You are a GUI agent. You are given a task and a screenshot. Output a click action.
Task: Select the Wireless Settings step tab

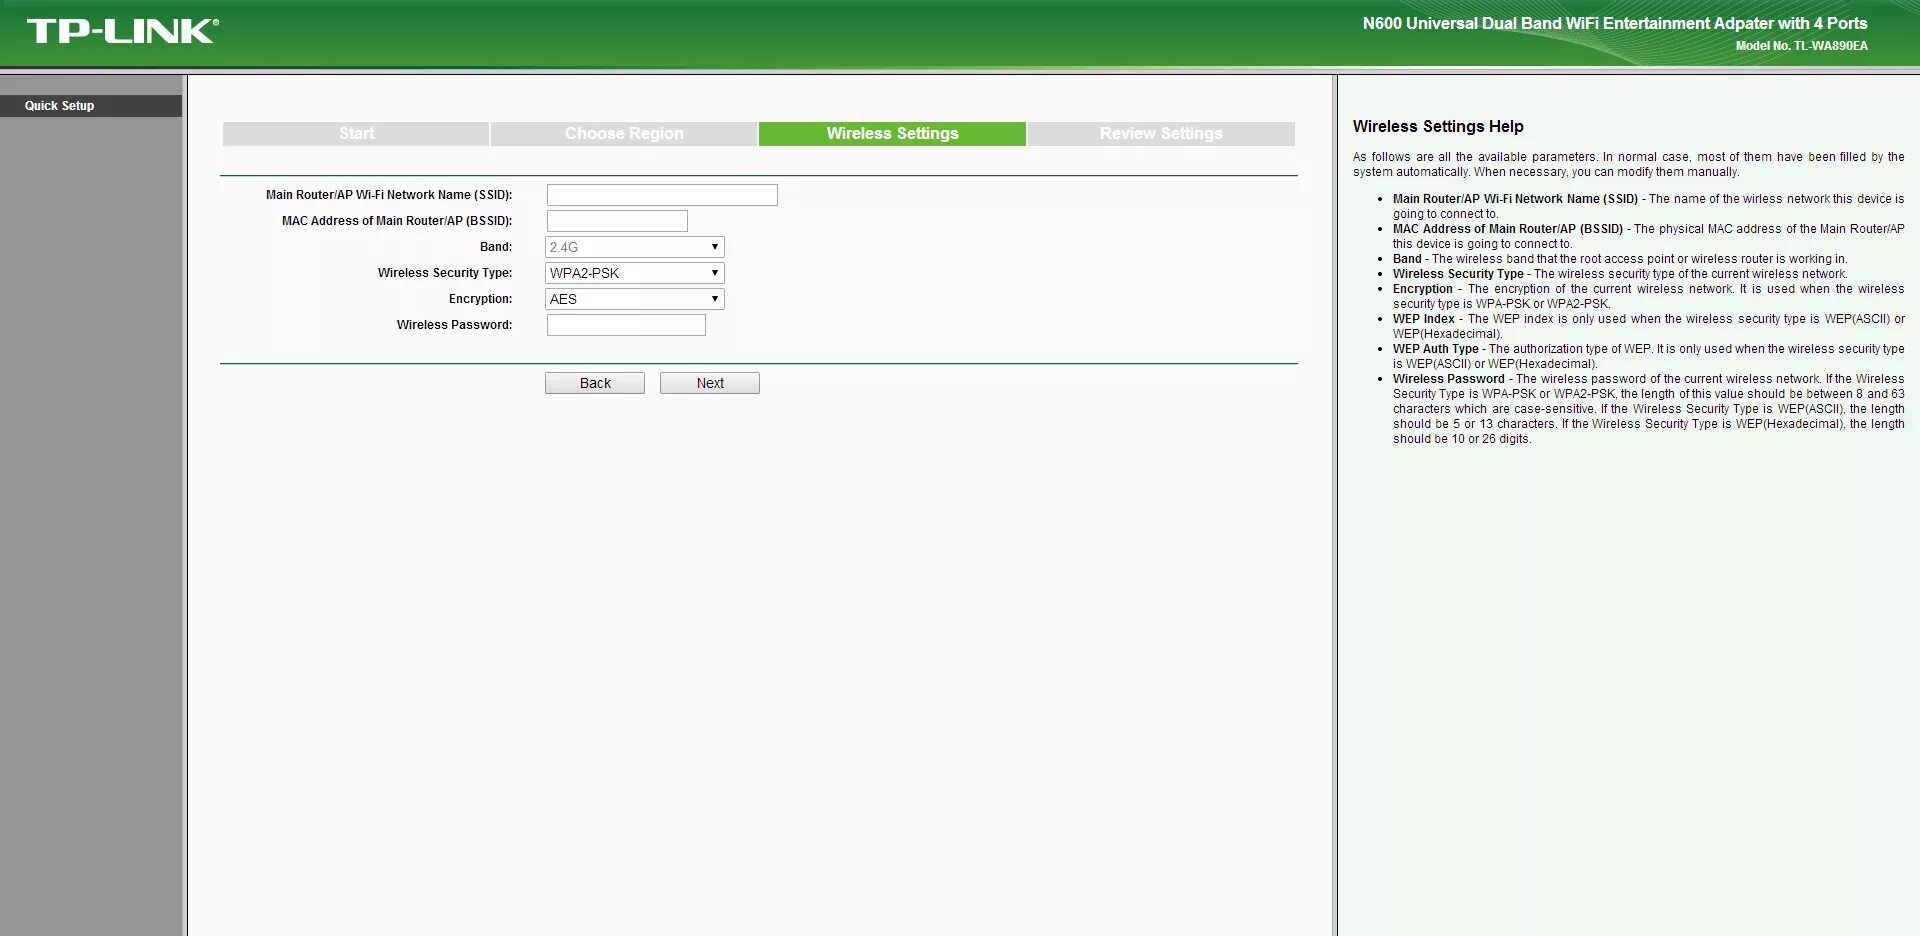892,134
